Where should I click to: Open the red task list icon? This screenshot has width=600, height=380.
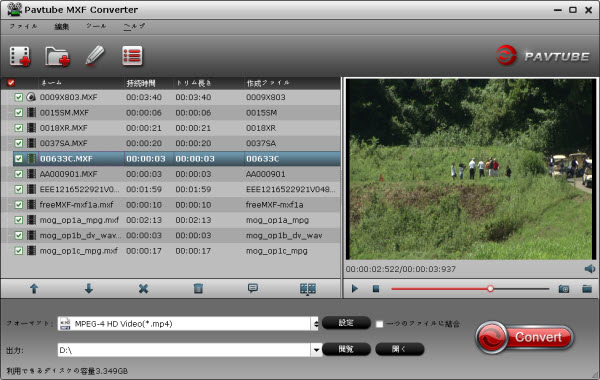point(132,56)
